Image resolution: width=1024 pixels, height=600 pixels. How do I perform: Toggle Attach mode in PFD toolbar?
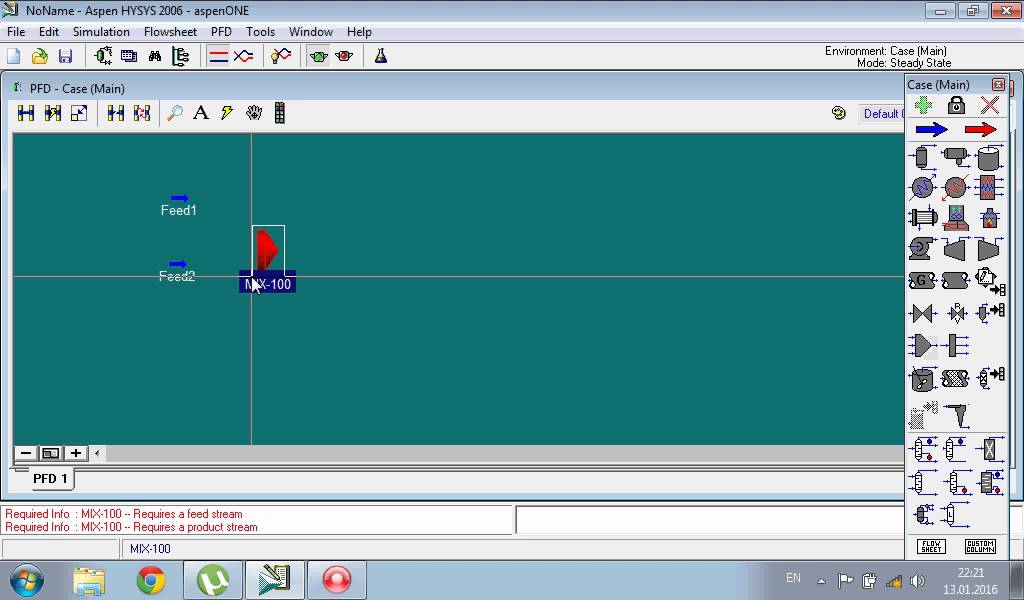pos(26,113)
